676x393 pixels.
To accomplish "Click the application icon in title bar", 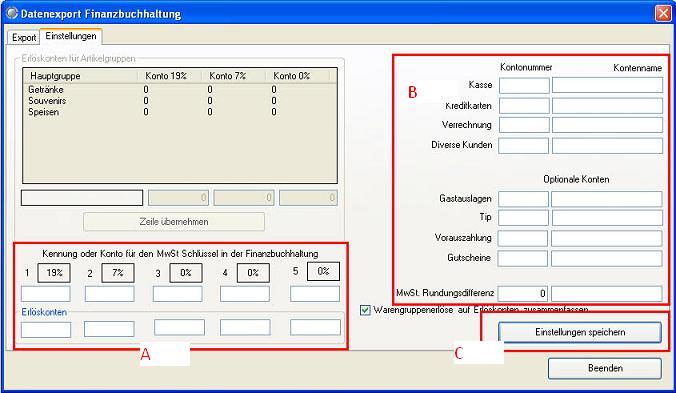I will 12,13.
